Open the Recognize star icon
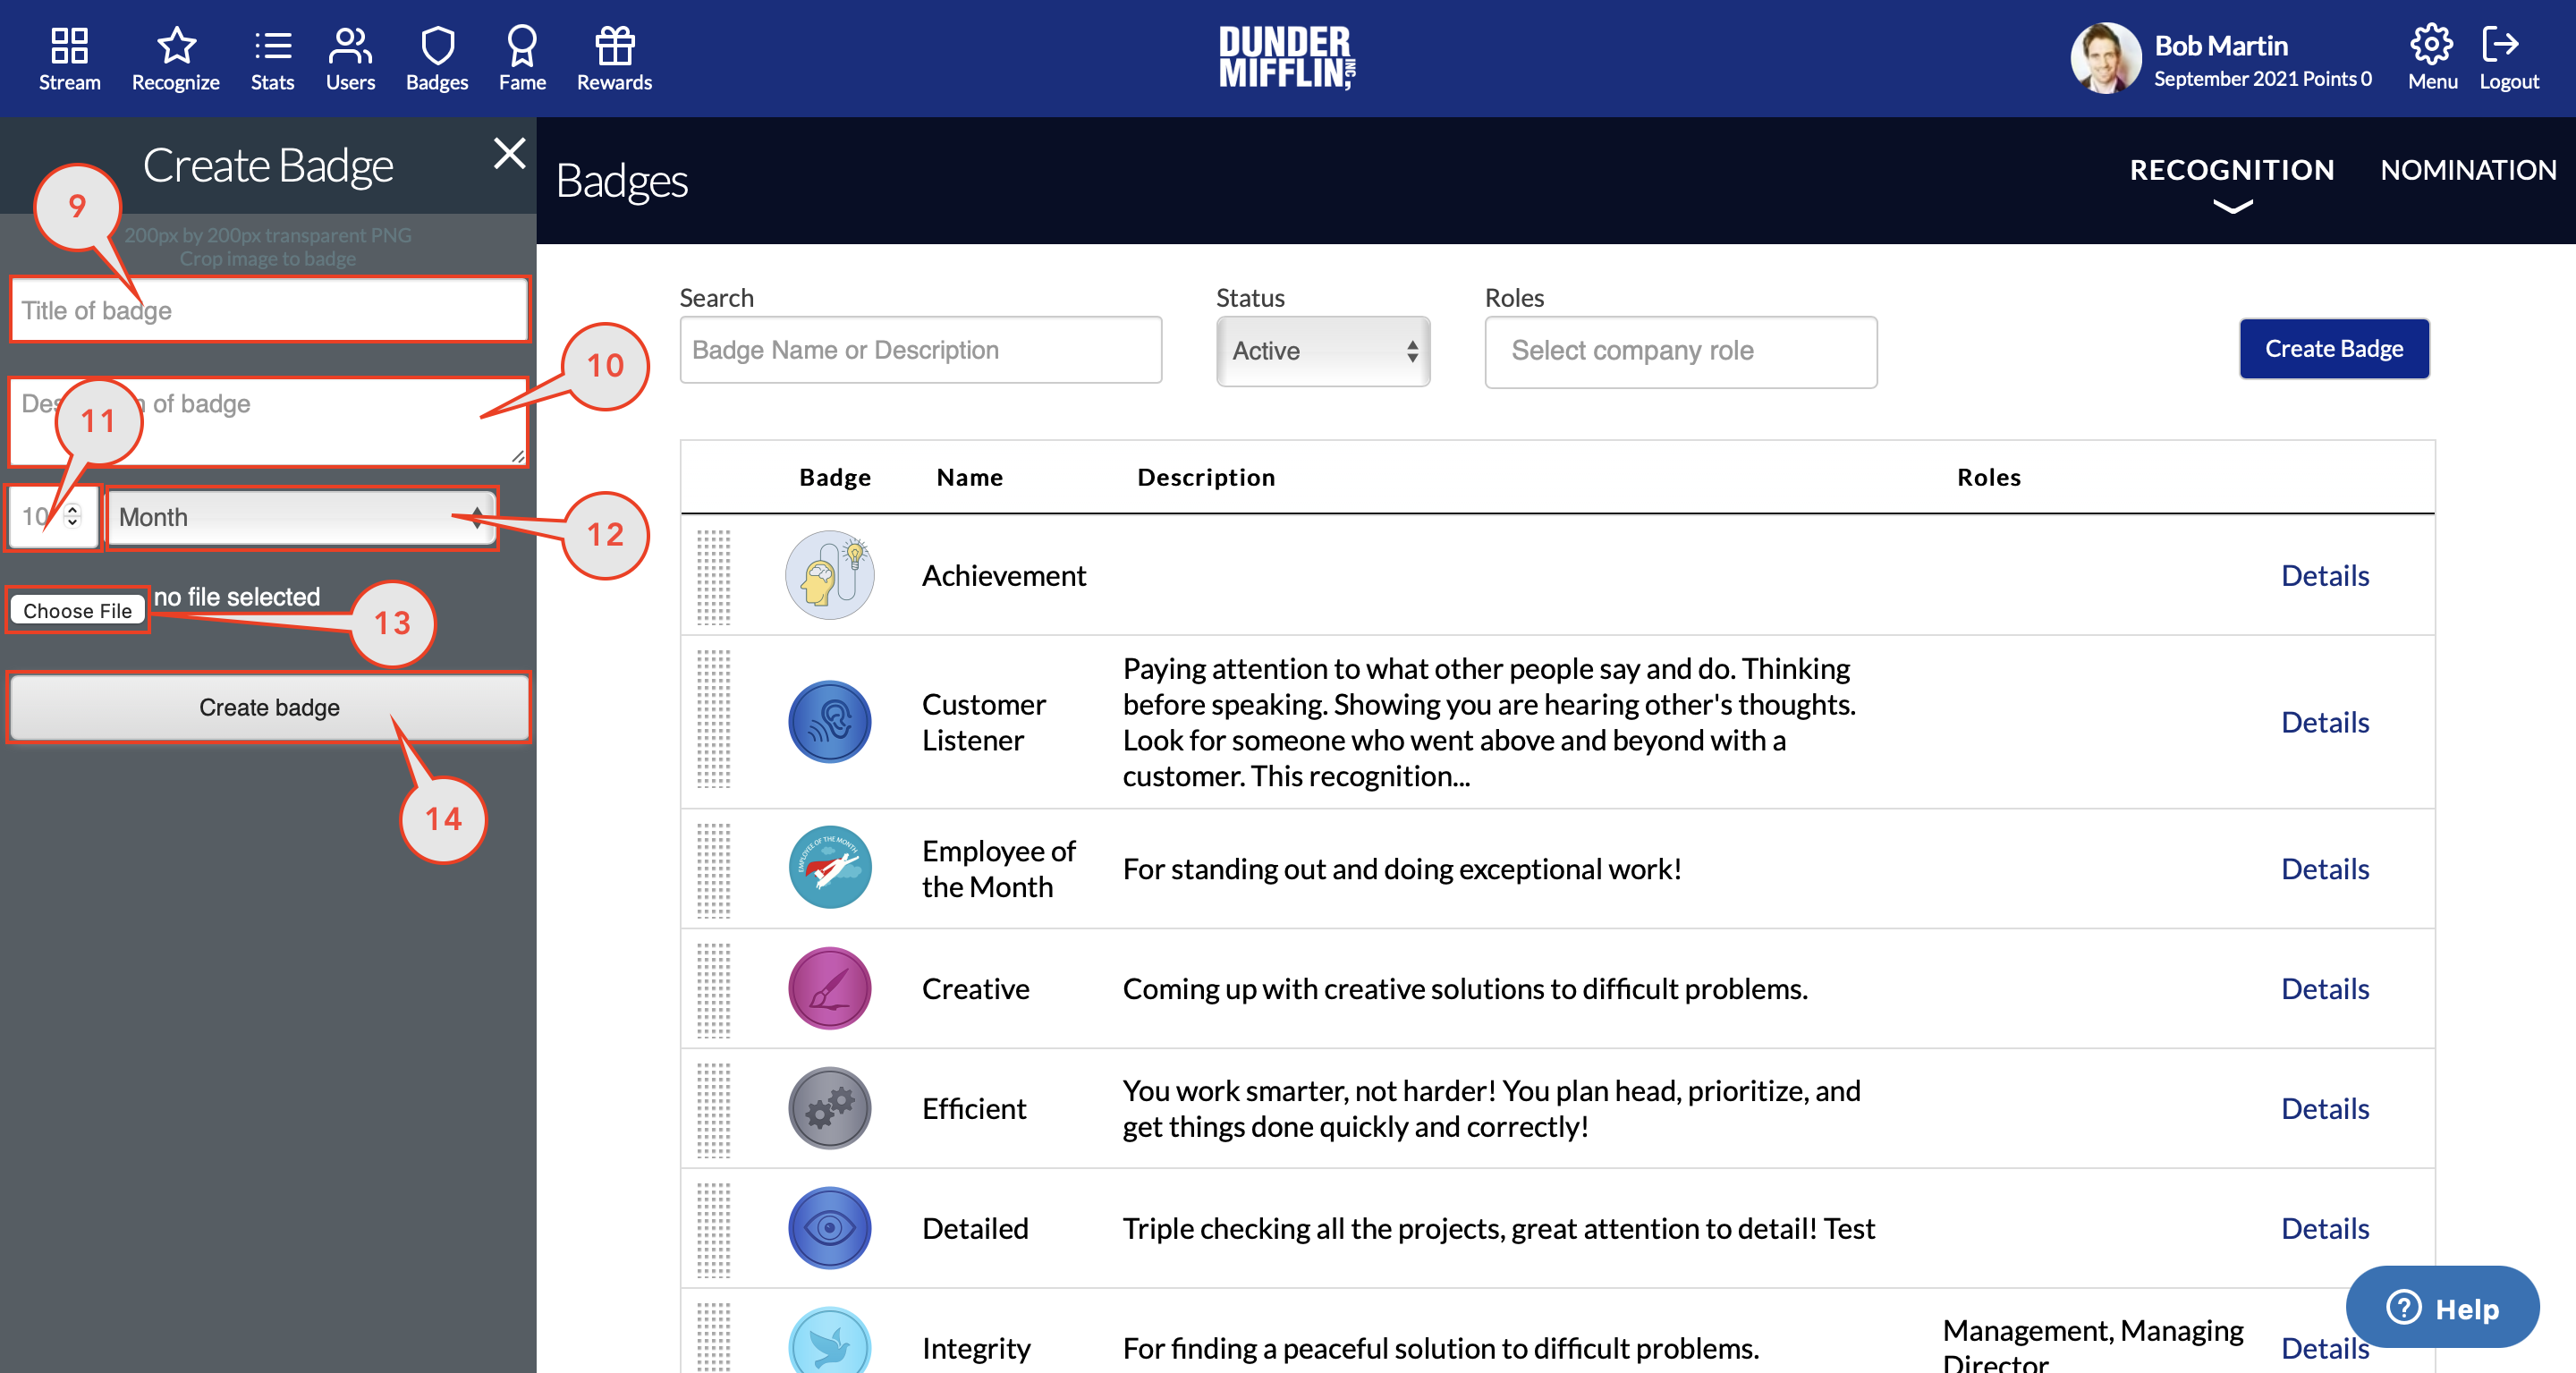The image size is (2576, 1373). (x=176, y=45)
